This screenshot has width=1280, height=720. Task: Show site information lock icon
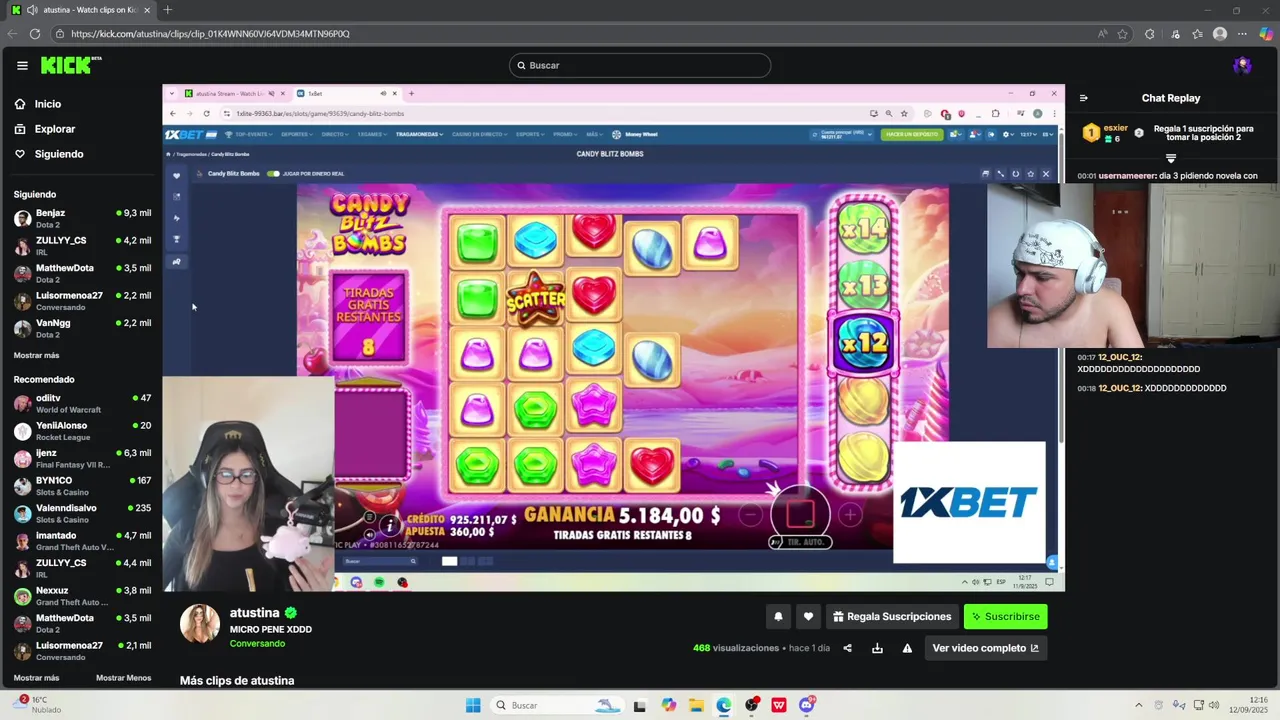60,34
